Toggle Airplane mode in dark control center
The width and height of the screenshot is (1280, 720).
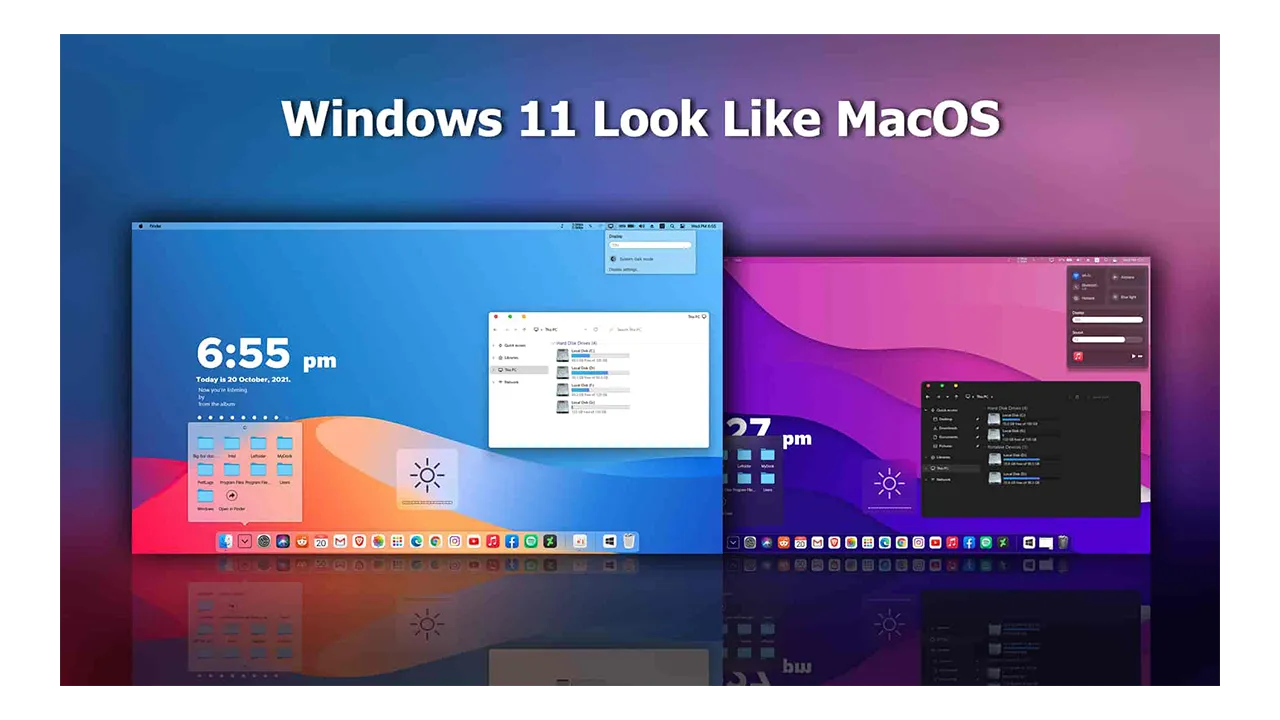1123,277
